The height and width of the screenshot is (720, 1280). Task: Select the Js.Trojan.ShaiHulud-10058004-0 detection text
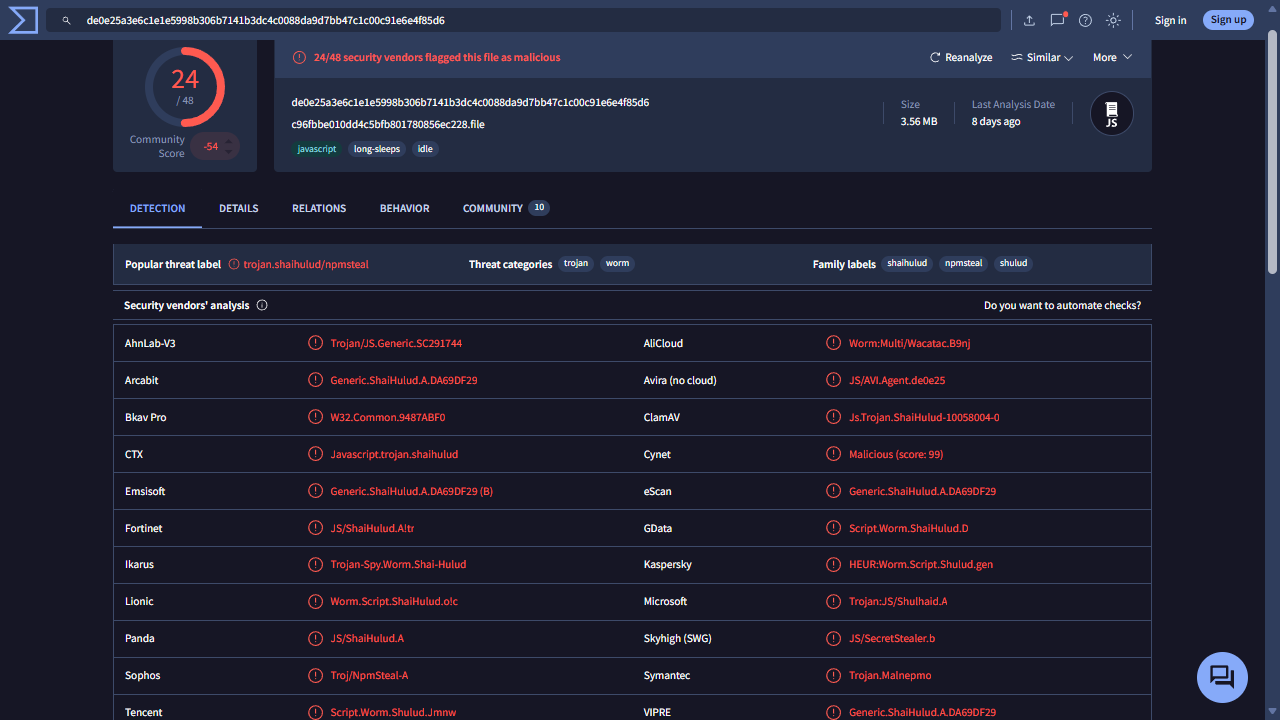924,417
